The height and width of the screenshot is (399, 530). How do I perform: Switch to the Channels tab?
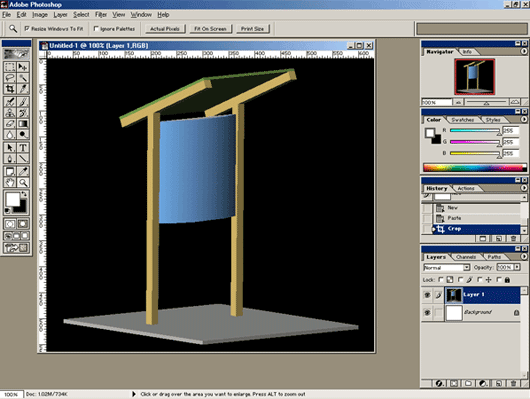466,257
